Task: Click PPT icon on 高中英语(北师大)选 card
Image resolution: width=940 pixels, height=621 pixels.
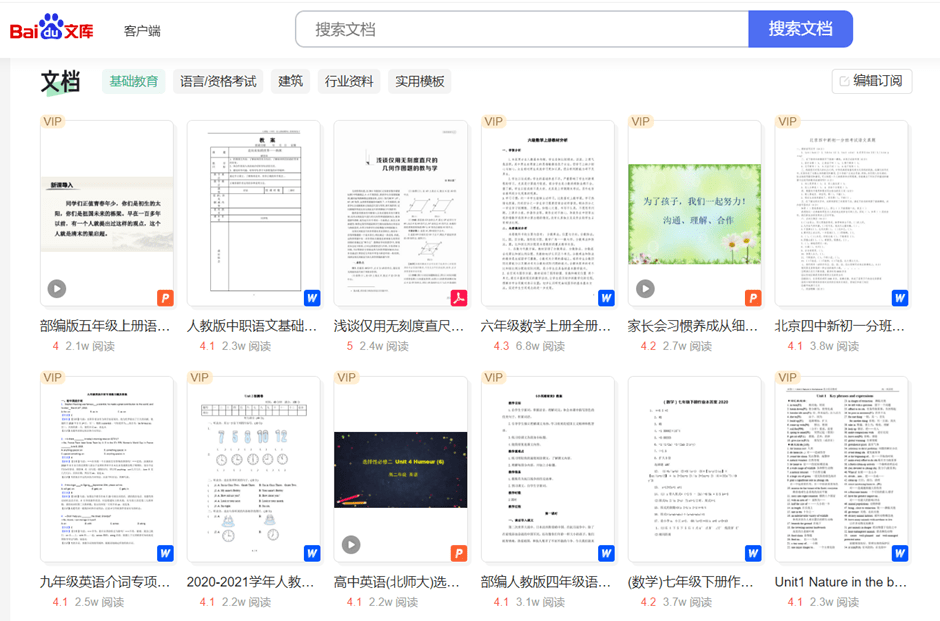Action: pos(459,553)
